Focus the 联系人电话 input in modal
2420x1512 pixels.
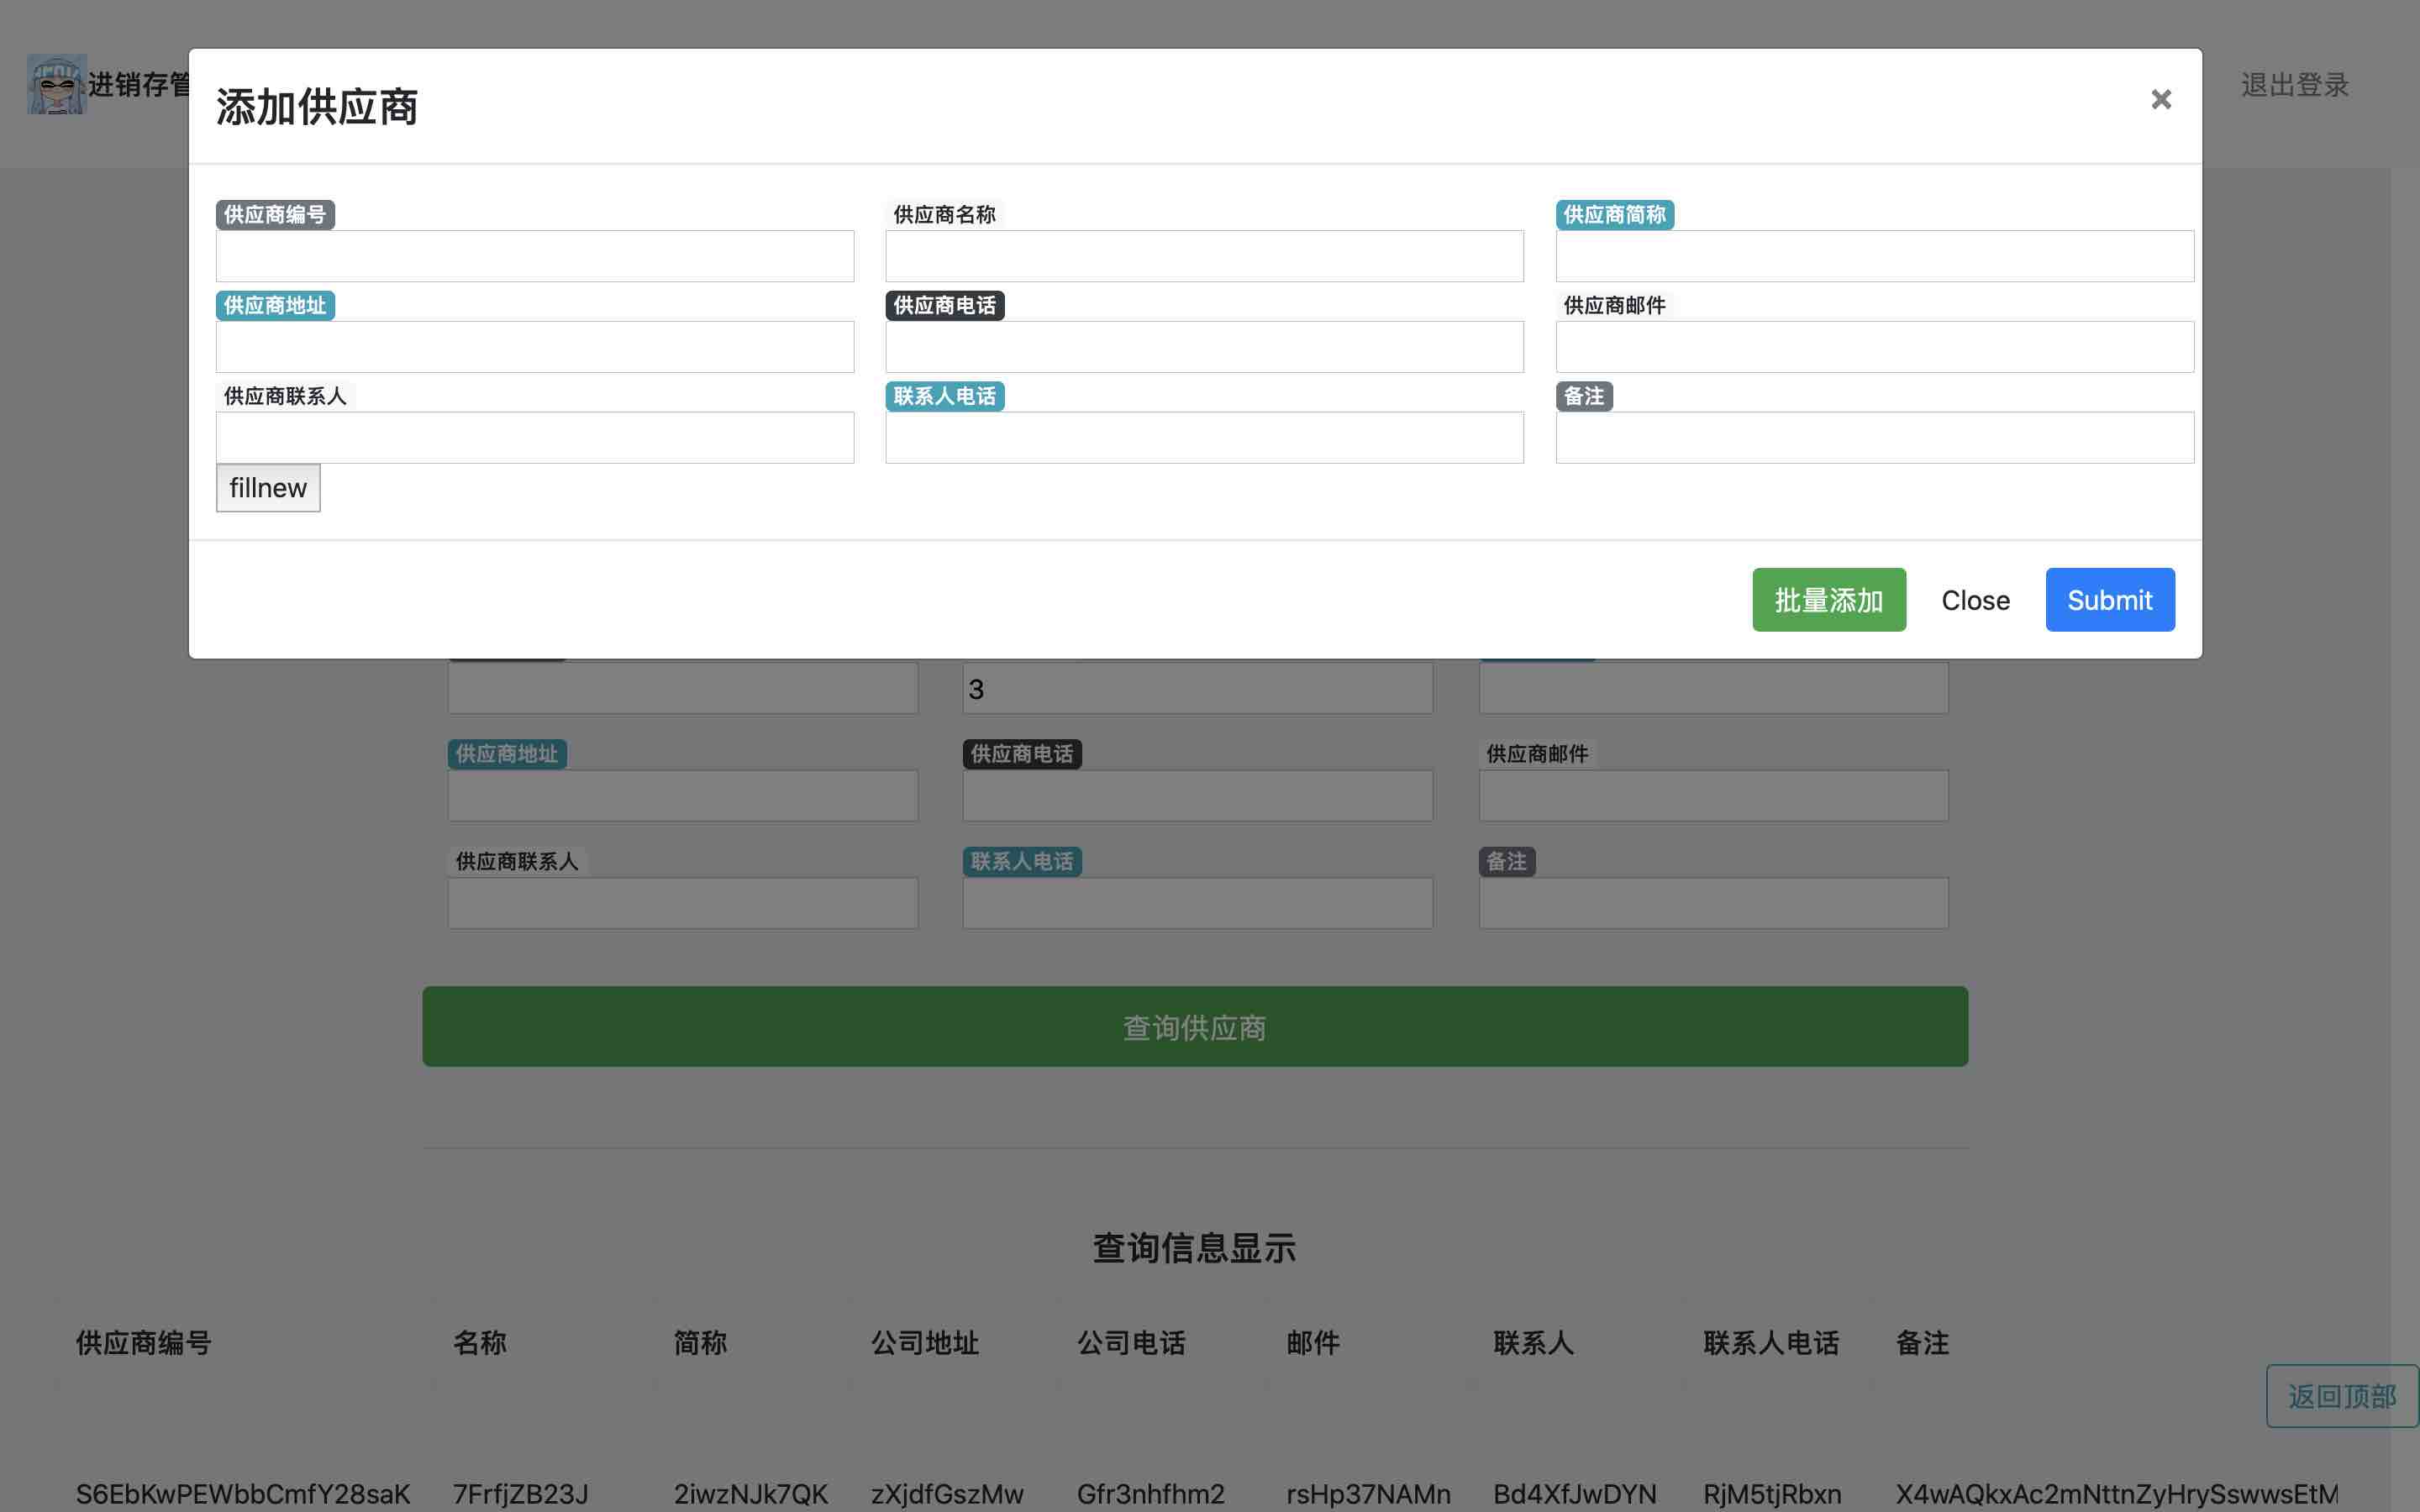click(x=1204, y=438)
